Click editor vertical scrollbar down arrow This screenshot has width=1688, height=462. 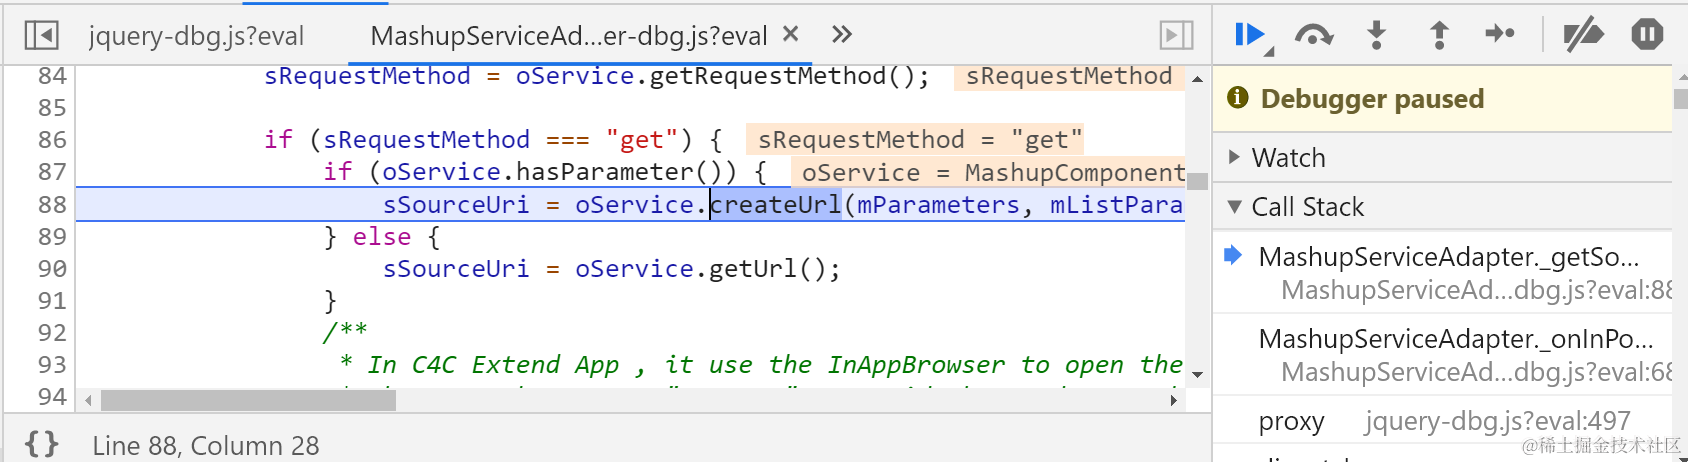click(1197, 375)
